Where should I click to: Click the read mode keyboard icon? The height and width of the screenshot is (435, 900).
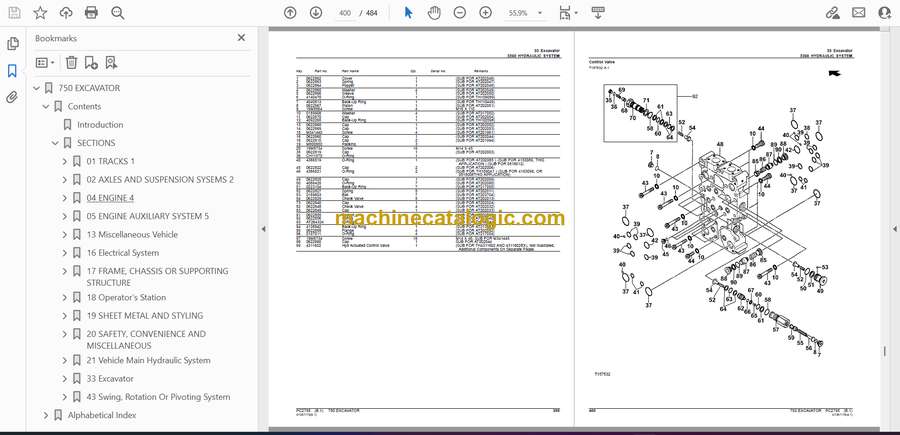[x=598, y=13]
